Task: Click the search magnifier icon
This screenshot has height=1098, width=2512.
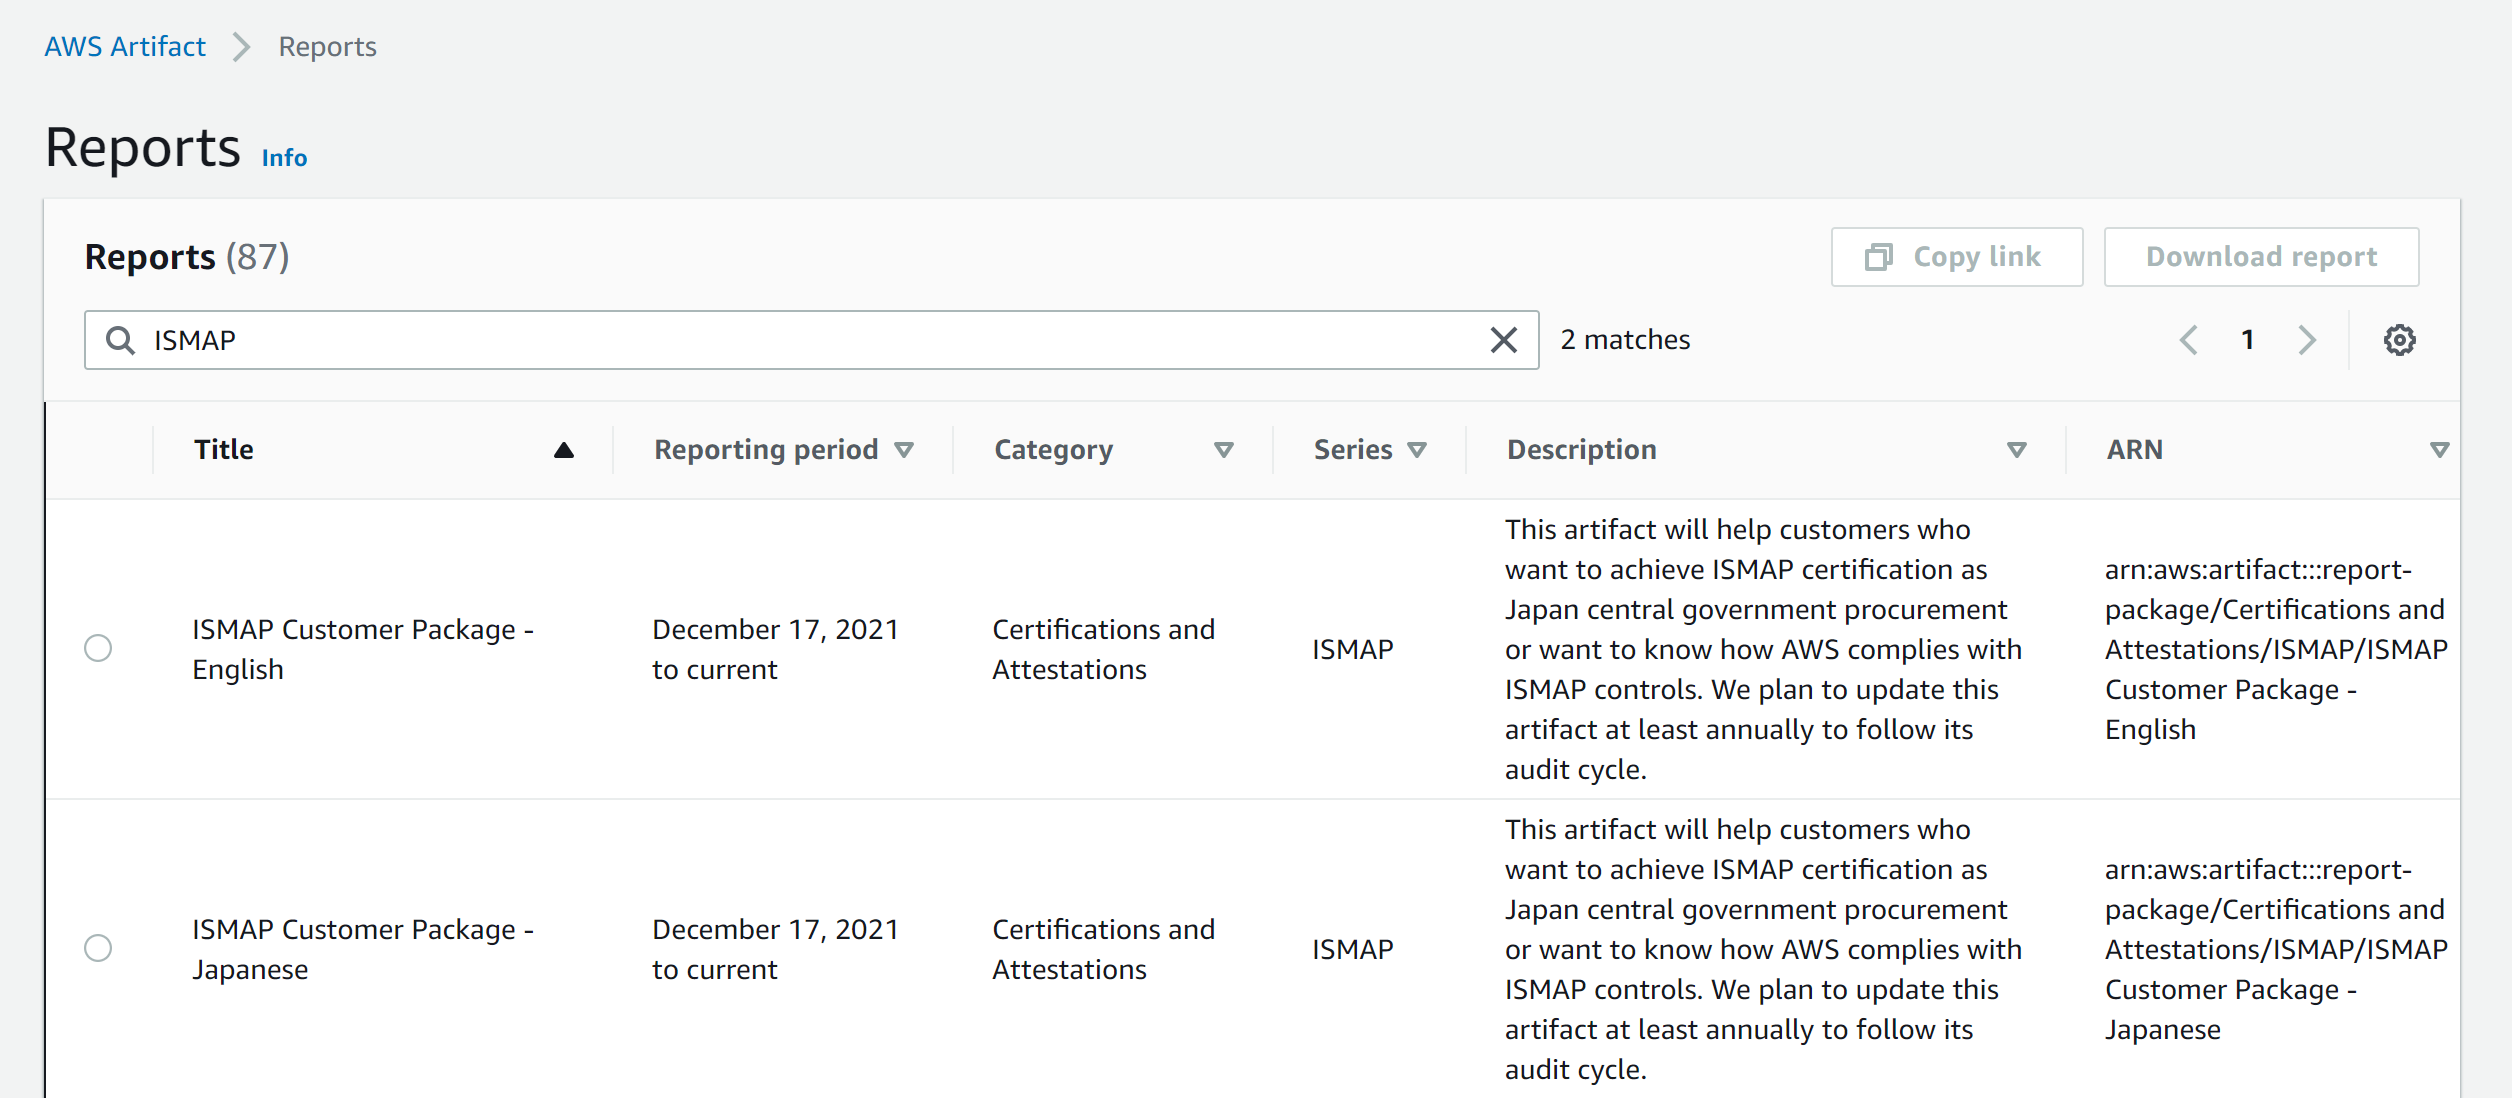Action: [120, 340]
